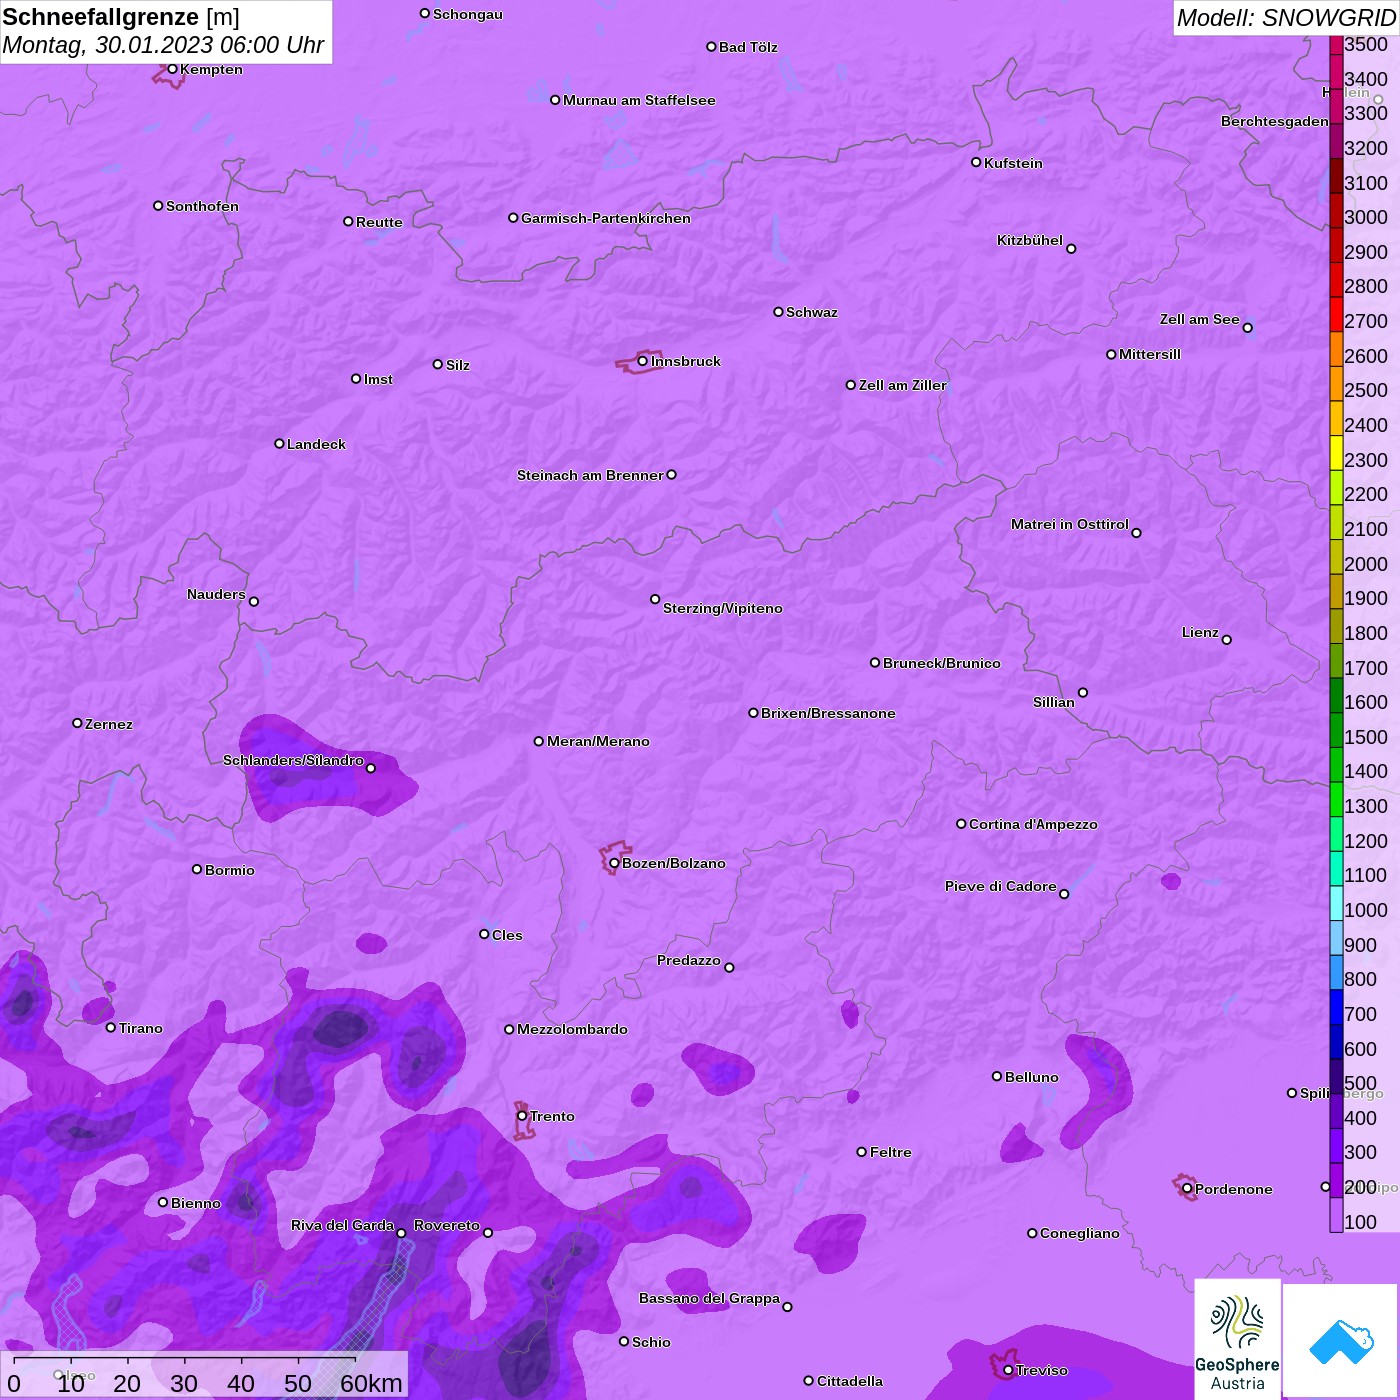This screenshot has height=1400, width=1400.
Task: Click the Reutte label
Action: 379,222
